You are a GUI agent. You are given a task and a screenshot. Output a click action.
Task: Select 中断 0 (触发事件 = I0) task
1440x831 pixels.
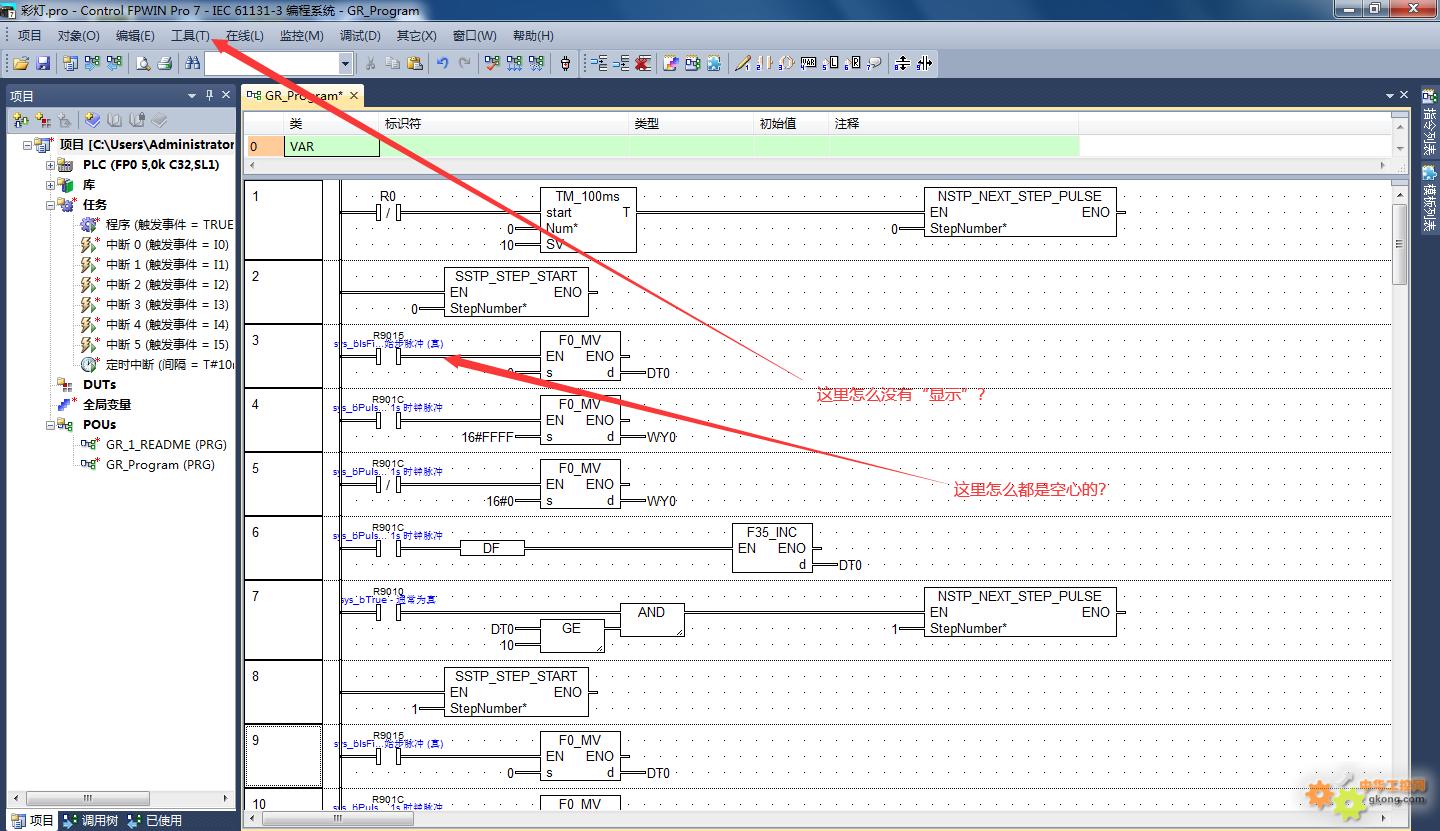click(x=167, y=245)
